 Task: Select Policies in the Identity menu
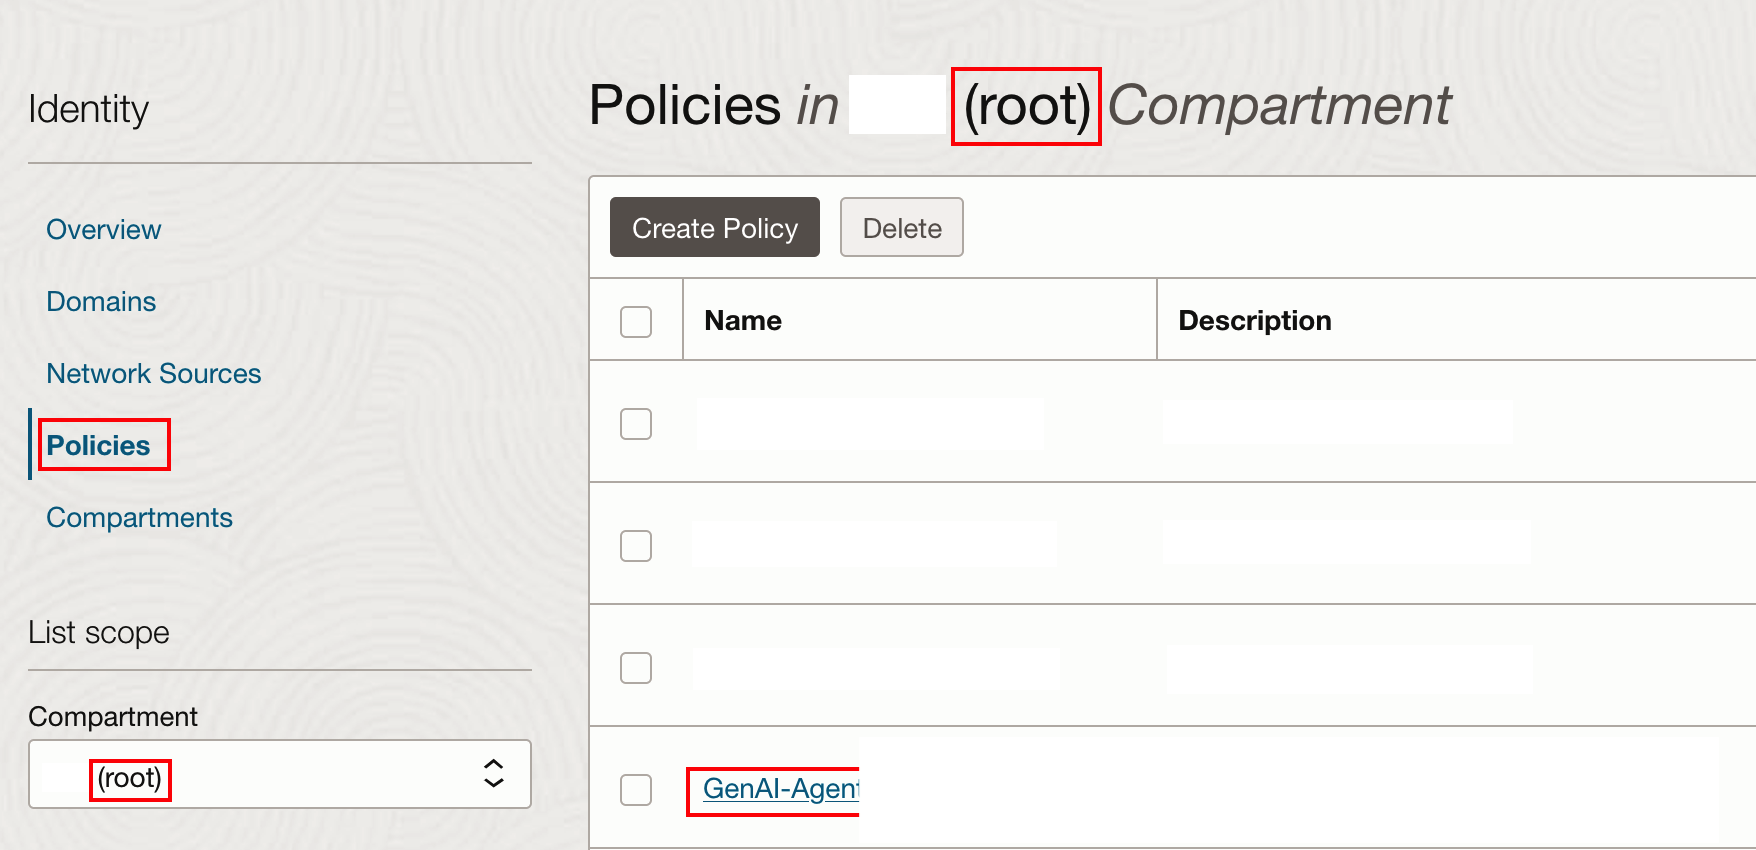click(x=96, y=445)
